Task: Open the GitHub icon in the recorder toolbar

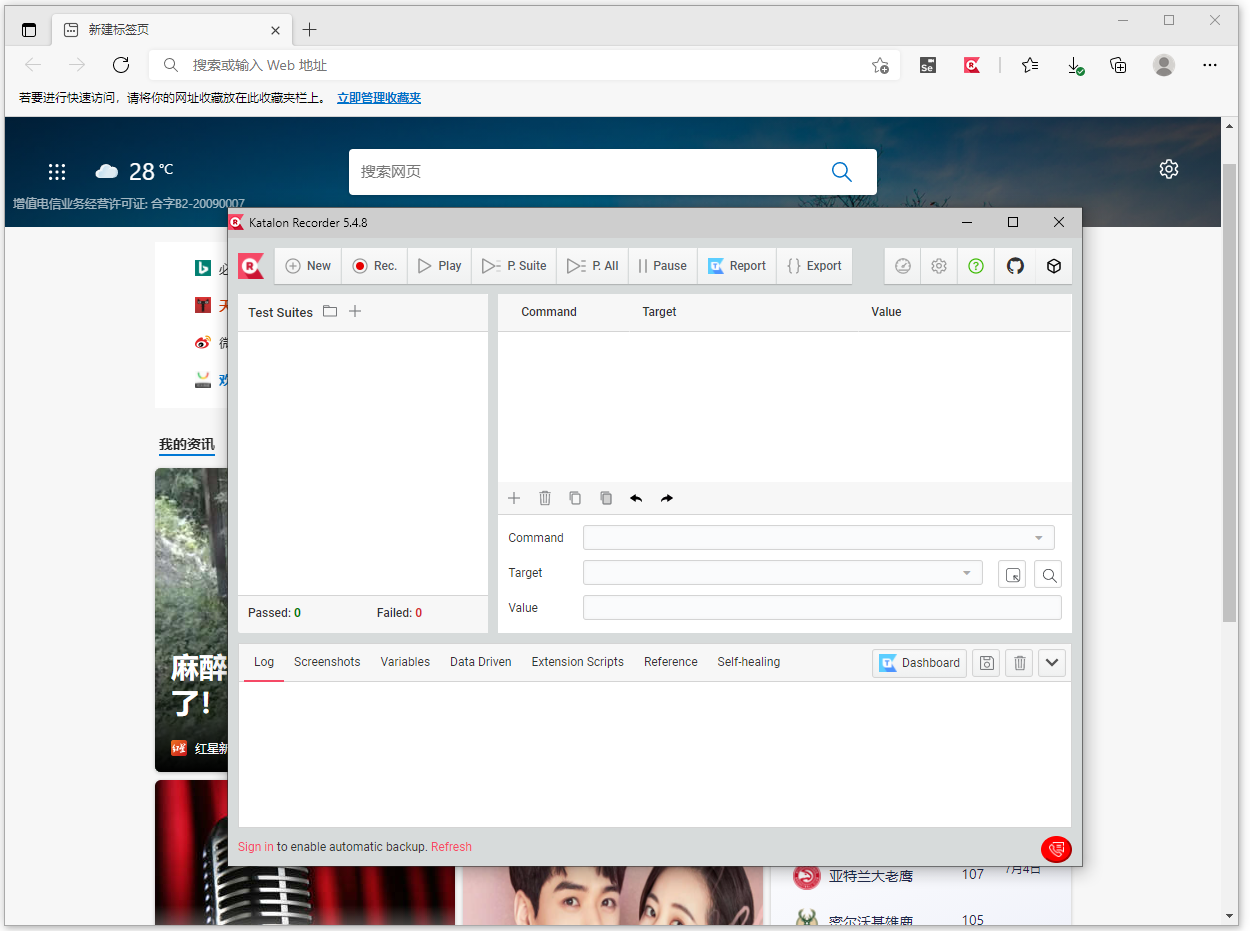Action: 1015,266
